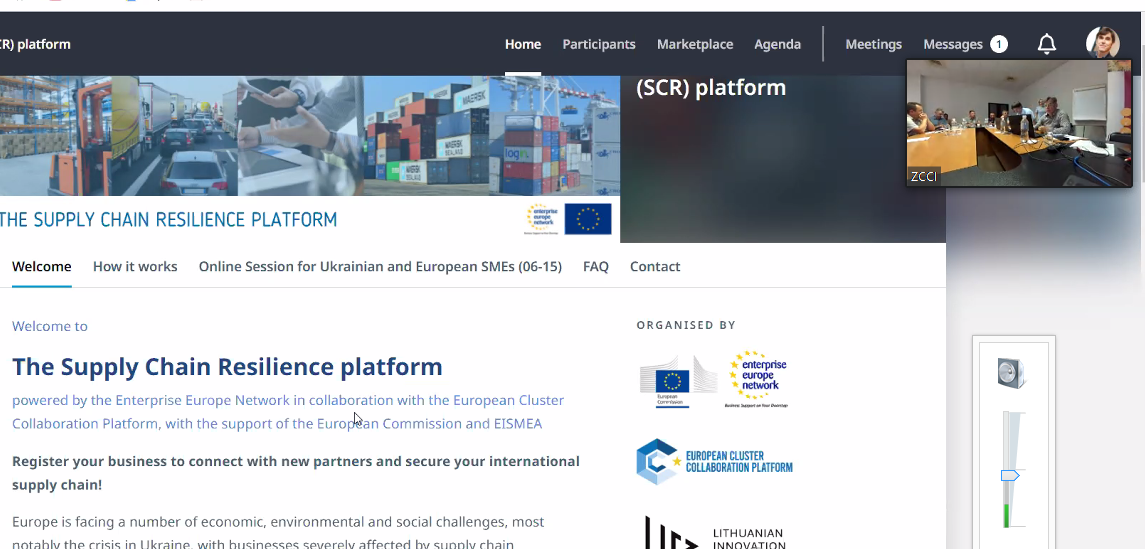Viewport: 1145px width, 549px height.
Task: Open the Contact tab
Action: click(x=655, y=266)
